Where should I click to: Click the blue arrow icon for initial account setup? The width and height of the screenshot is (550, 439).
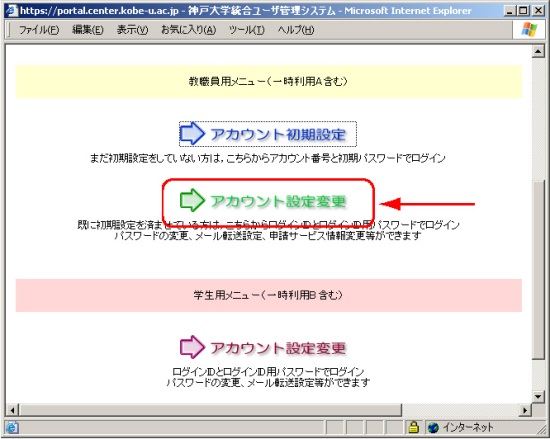click(x=192, y=133)
